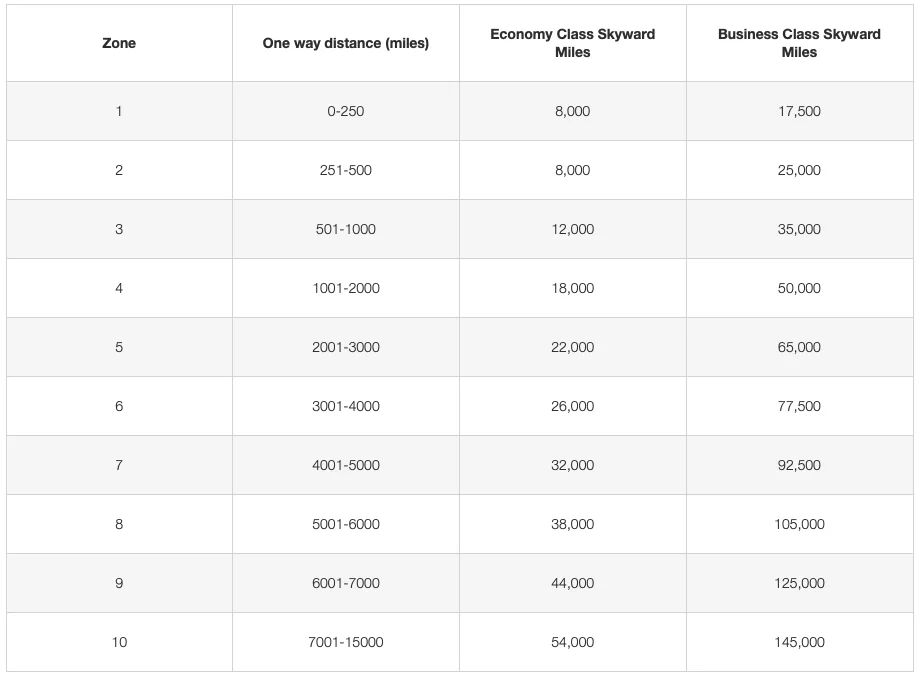Select the 3001-4000 distance range
923x681 pixels.
345,406
